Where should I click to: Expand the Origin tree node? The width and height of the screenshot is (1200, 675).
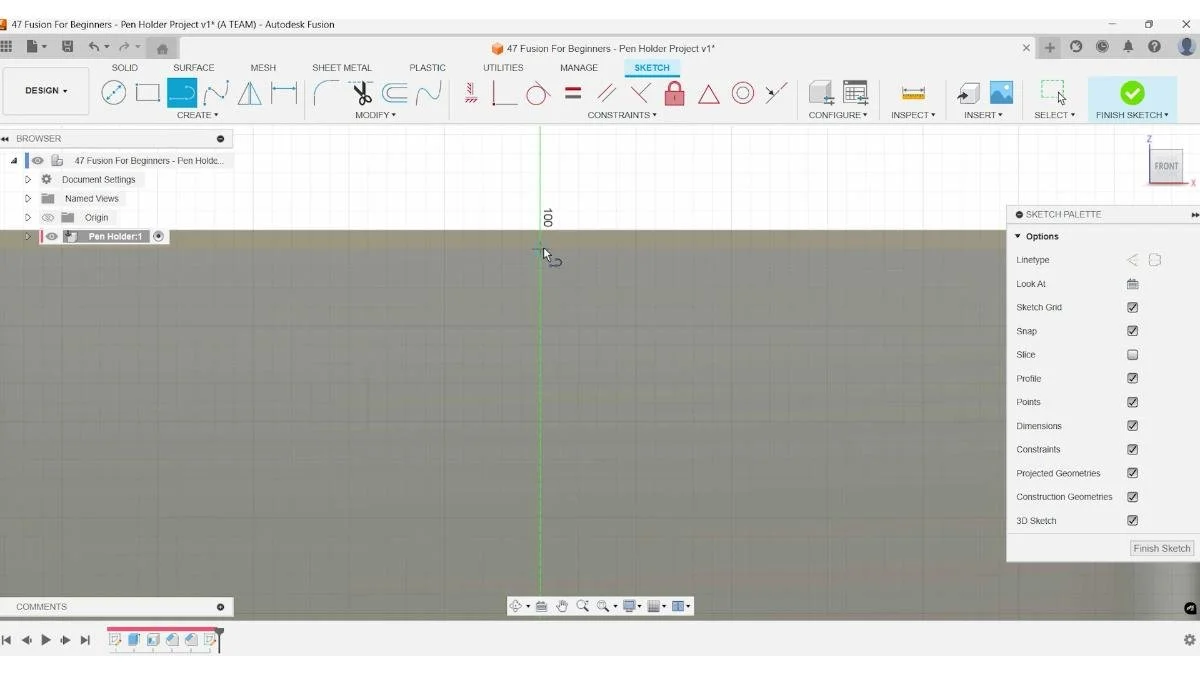click(28, 218)
